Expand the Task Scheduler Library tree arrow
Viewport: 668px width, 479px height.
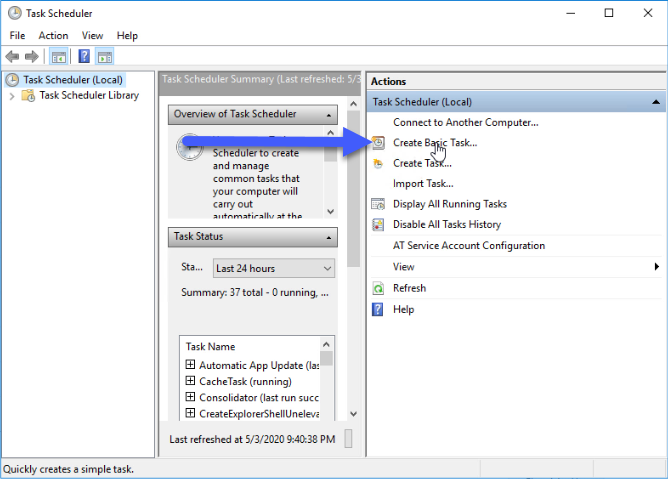12,96
